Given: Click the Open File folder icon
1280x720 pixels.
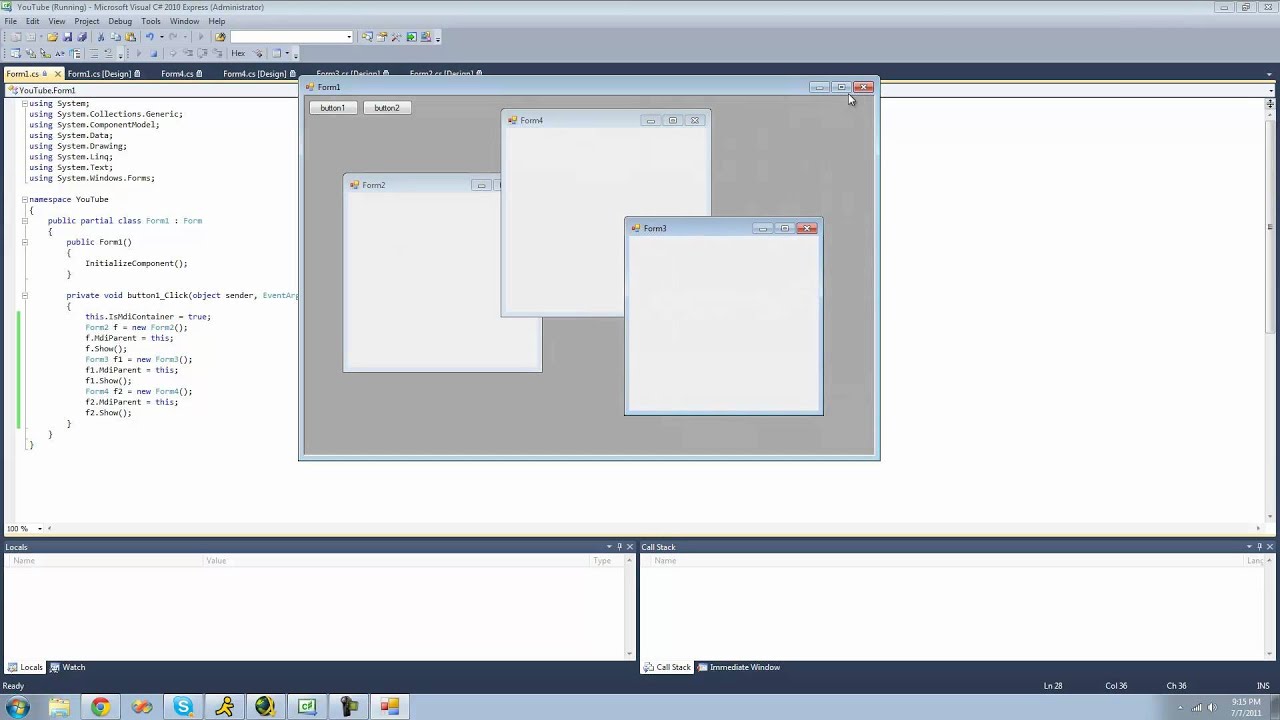Looking at the screenshot, I should 52,37.
